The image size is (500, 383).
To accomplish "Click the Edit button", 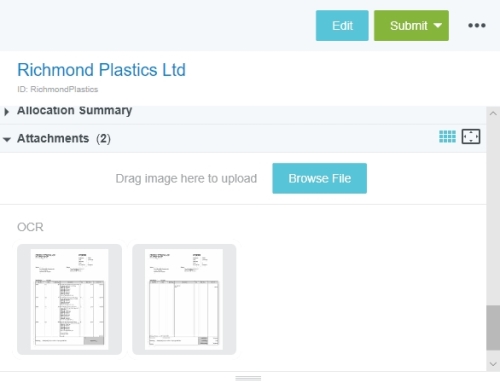I will tap(342, 26).
